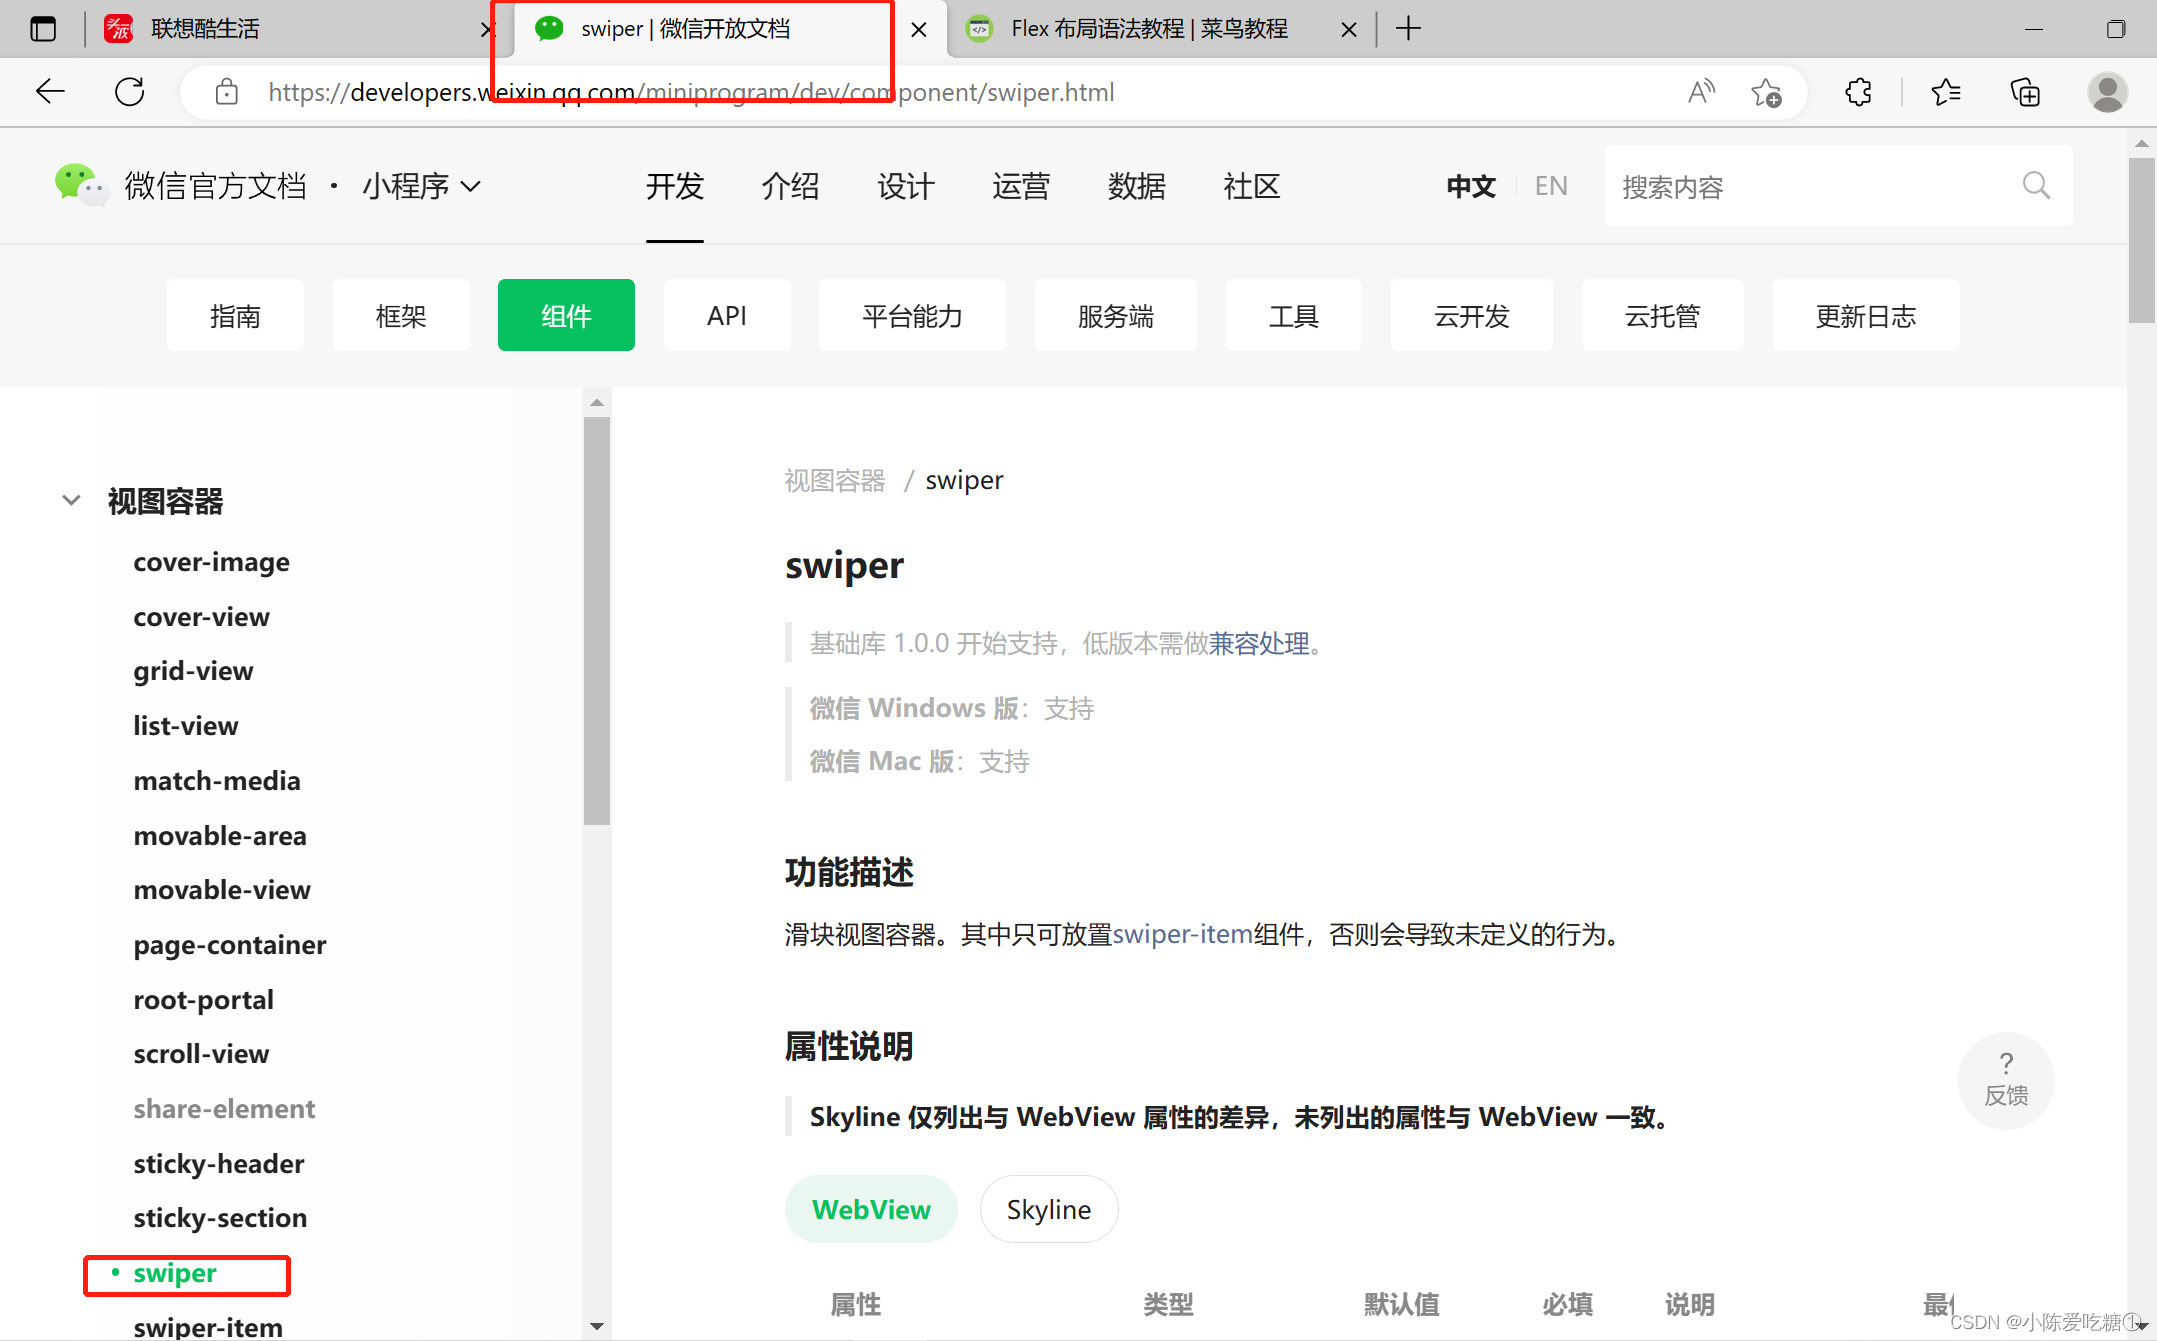Click the search magnifier icon
This screenshot has height=1341, width=2157.
[x=2036, y=185]
